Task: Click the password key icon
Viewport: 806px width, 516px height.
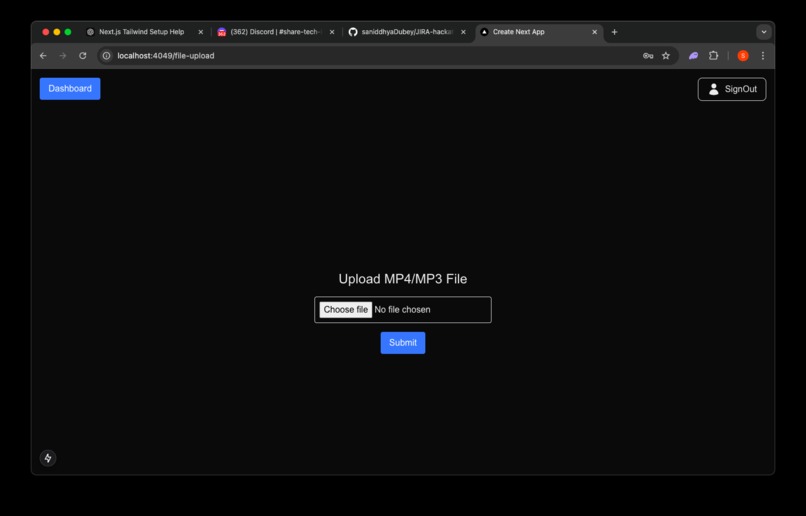Action: (x=648, y=56)
